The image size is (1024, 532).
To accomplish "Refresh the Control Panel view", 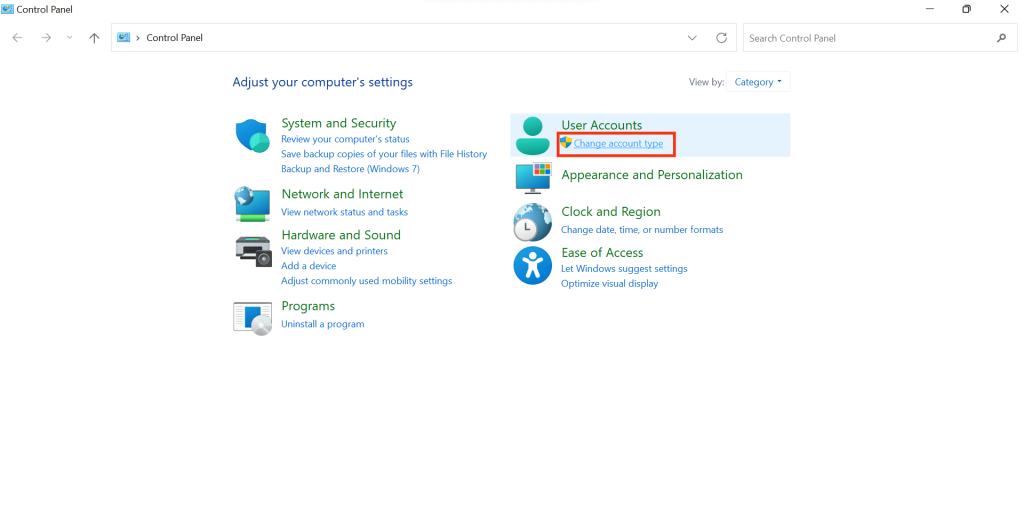I will [x=721, y=38].
